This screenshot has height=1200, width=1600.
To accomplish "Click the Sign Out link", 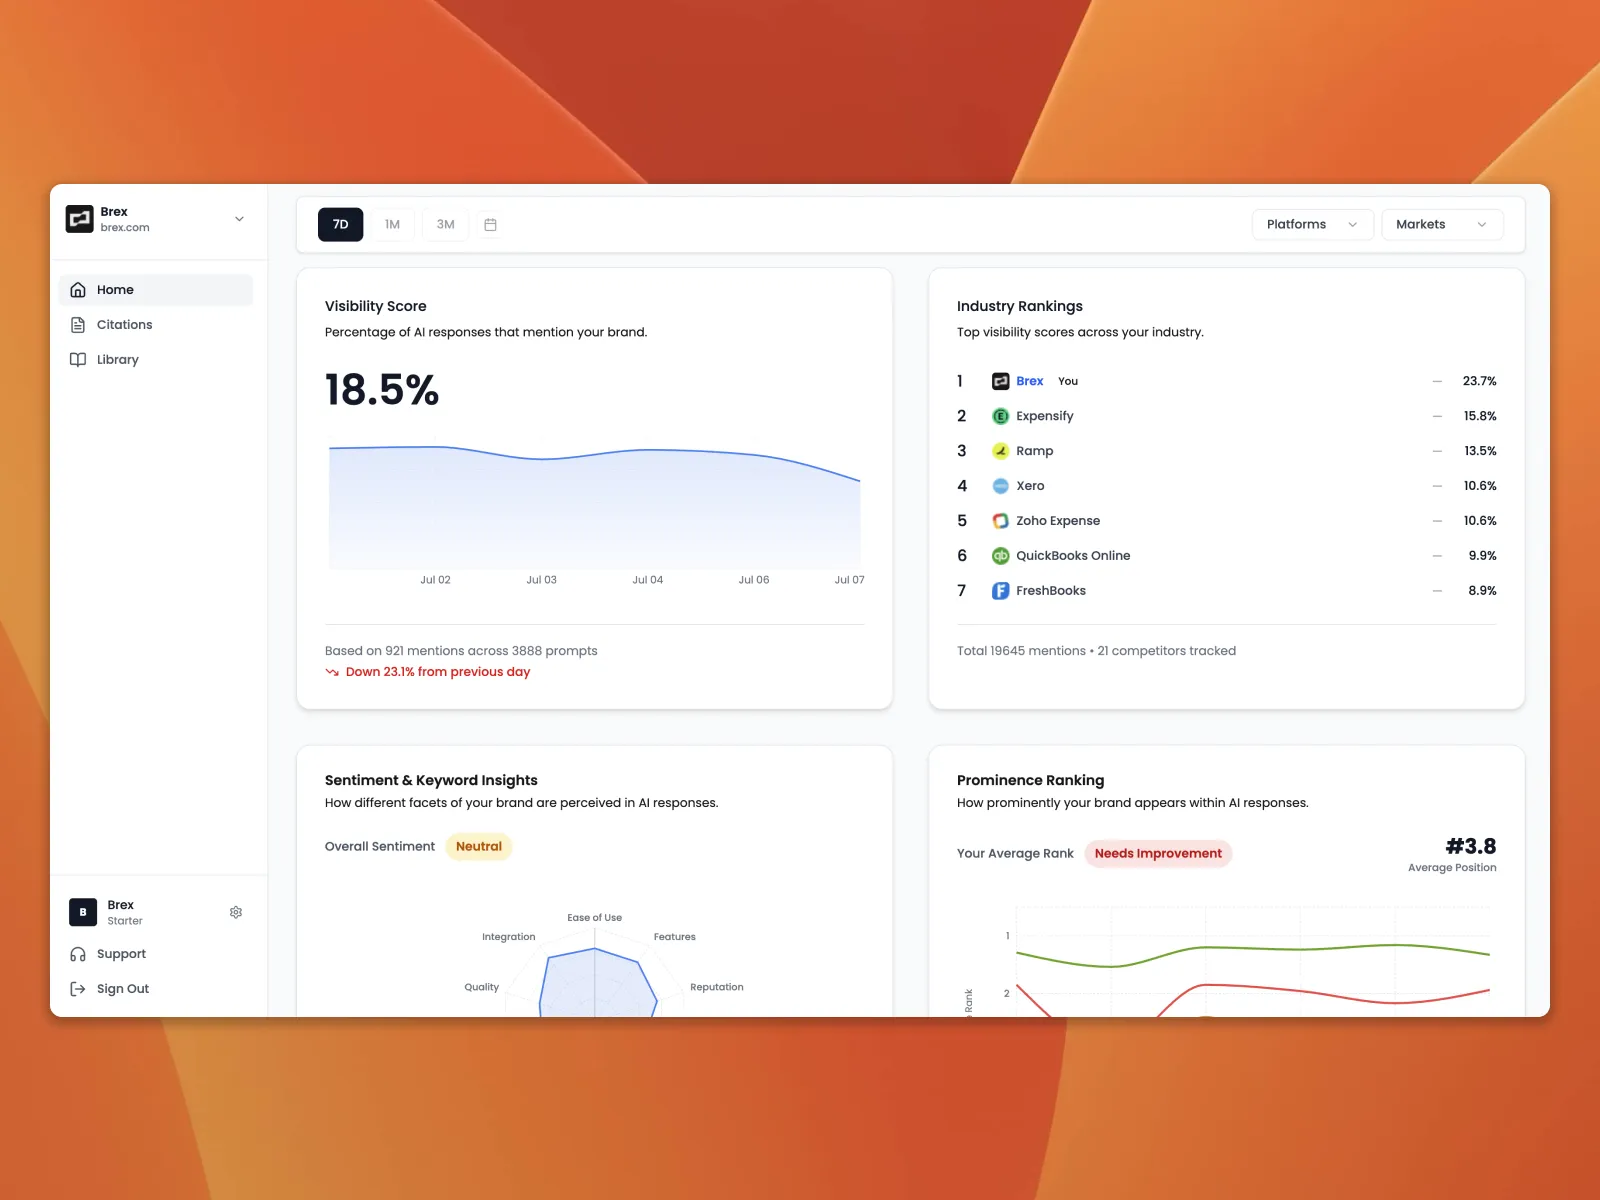I will click(x=122, y=989).
